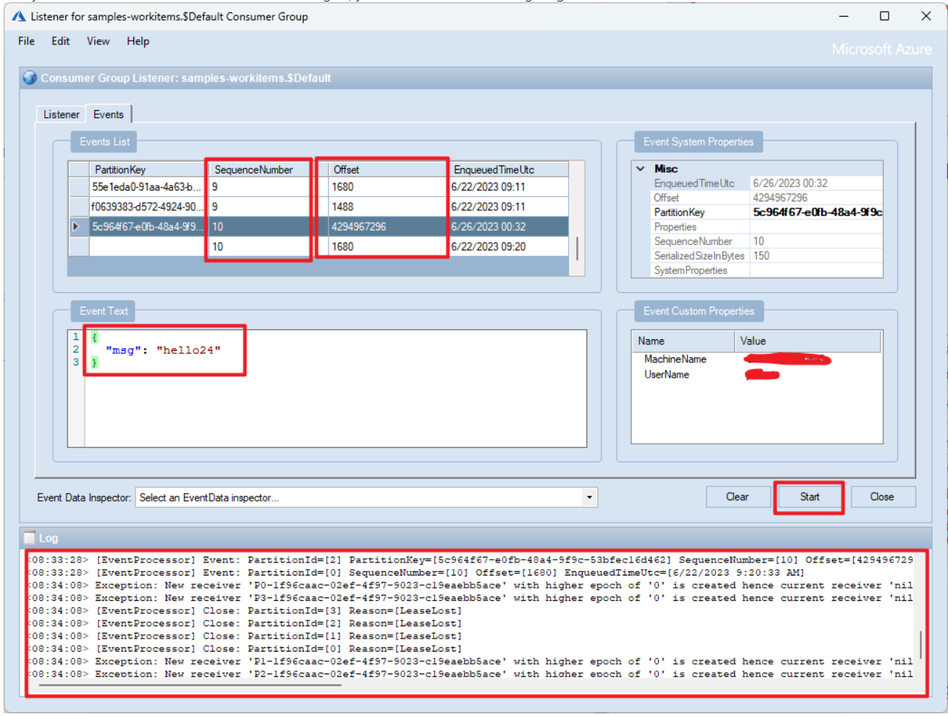The image size is (948, 717).
Task: Click the Clear button
Action: 737,497
